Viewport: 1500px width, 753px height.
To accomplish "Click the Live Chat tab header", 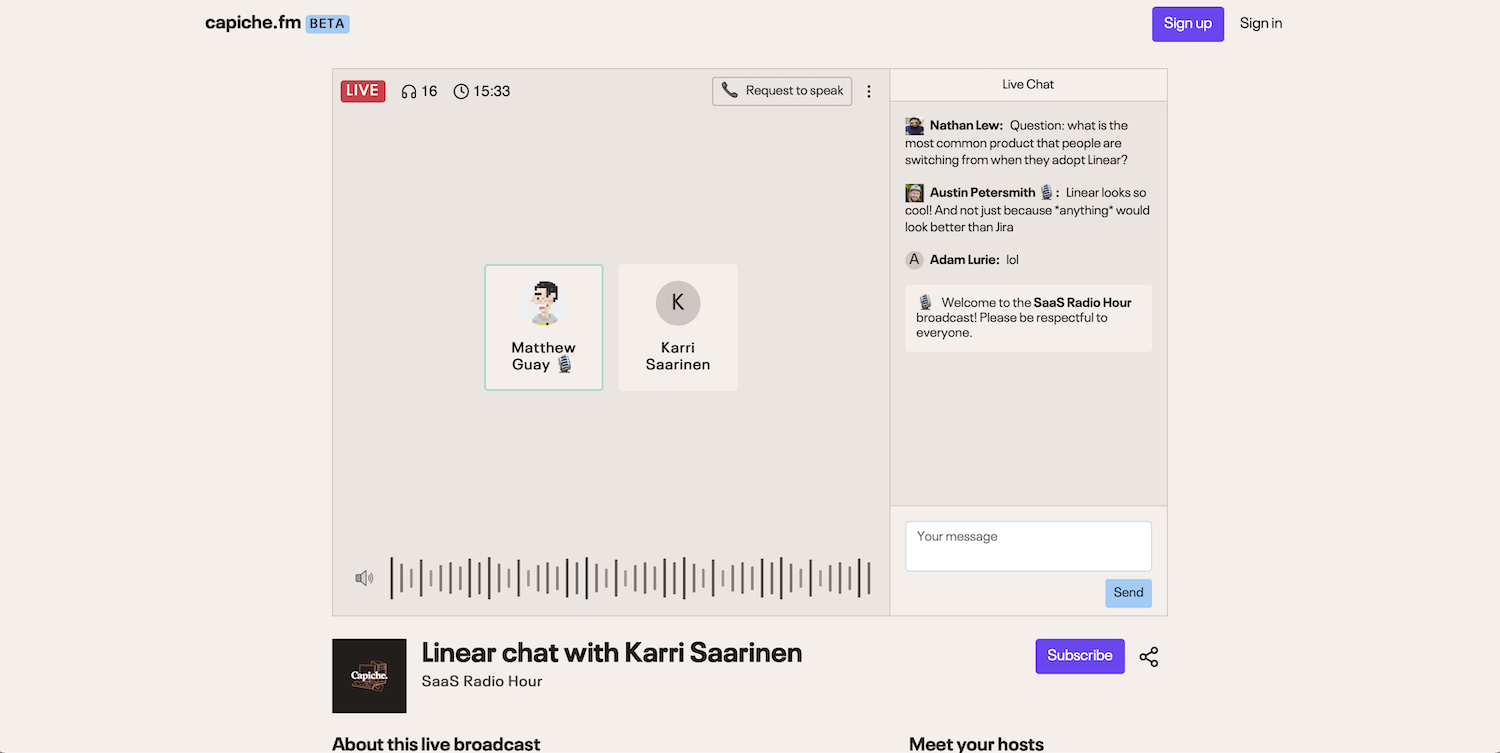I will pyautogui.click(x=1028, y=85).
